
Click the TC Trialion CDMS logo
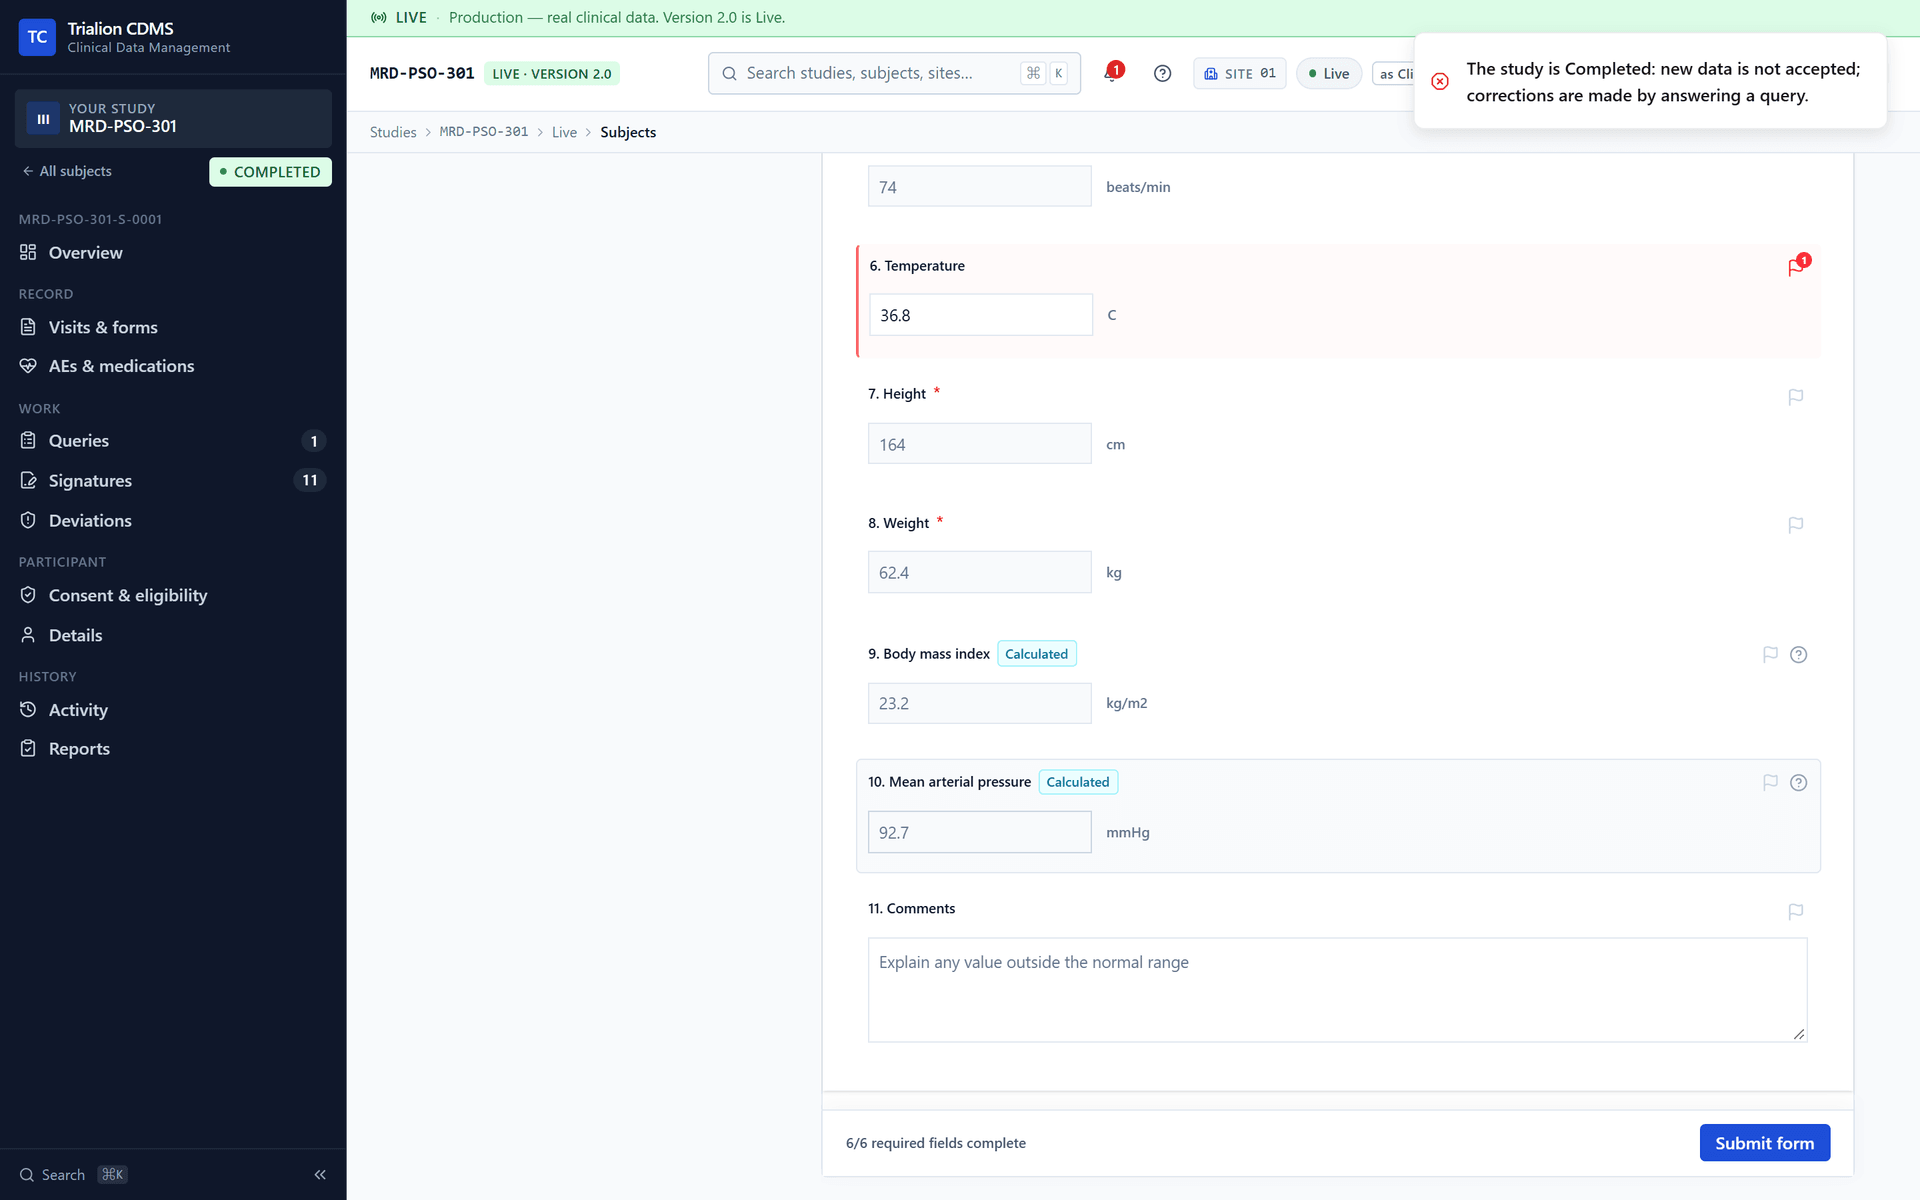(37, 37)
